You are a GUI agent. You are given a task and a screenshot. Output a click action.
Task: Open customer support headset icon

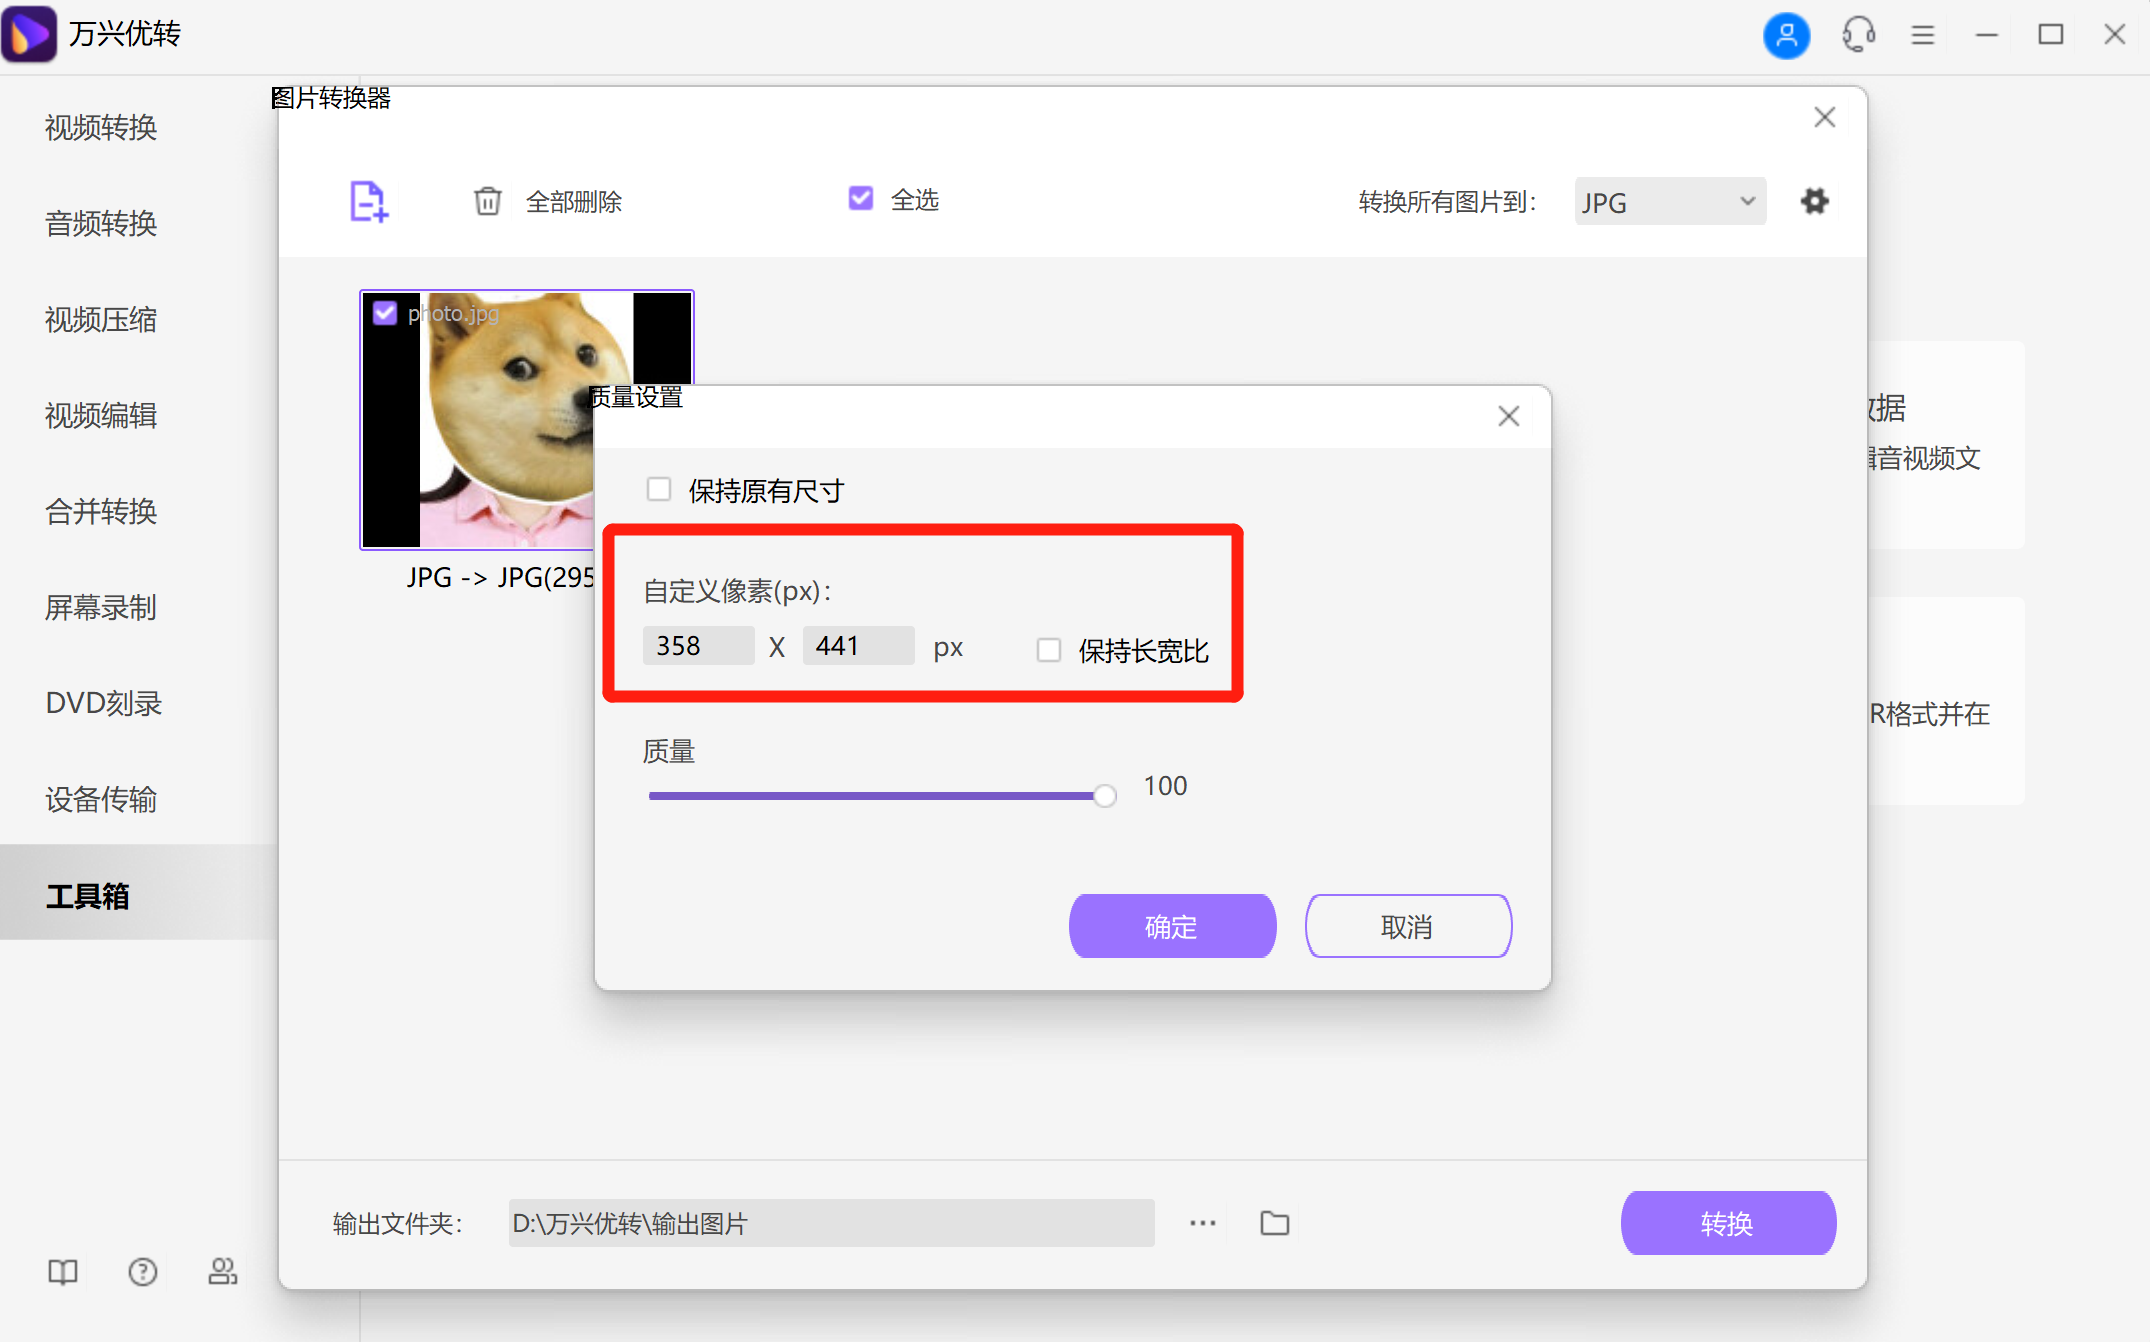coord(1858,34)
